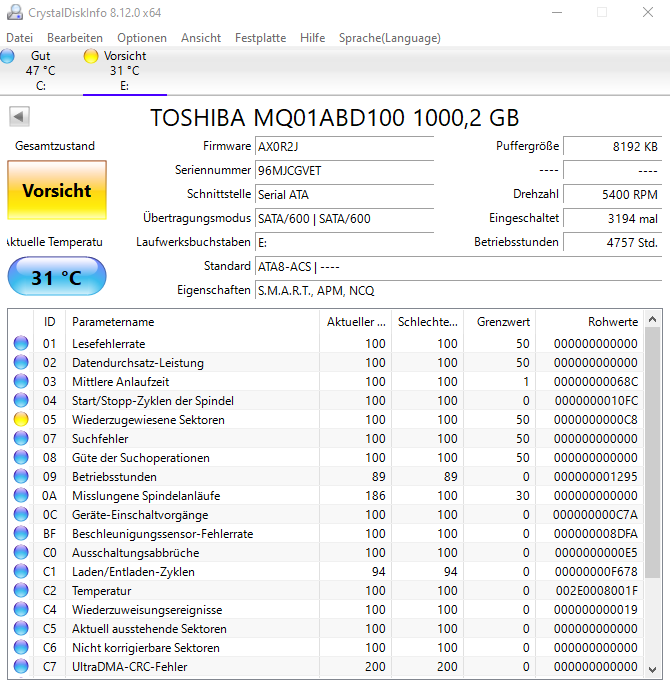Click the status orb for Betriebsstunden attribute 09
The width and height of the screenshot is (670, 686).
click(21, 476)
